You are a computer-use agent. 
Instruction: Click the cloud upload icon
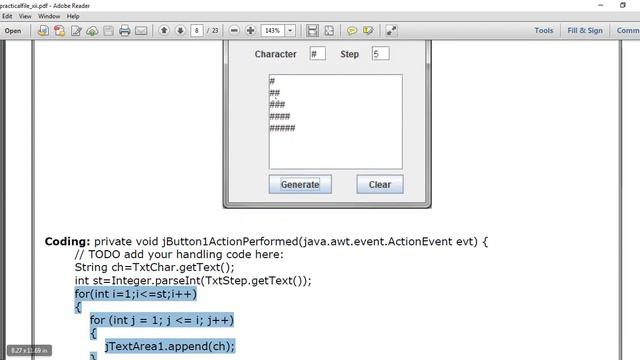pos(92,31)
